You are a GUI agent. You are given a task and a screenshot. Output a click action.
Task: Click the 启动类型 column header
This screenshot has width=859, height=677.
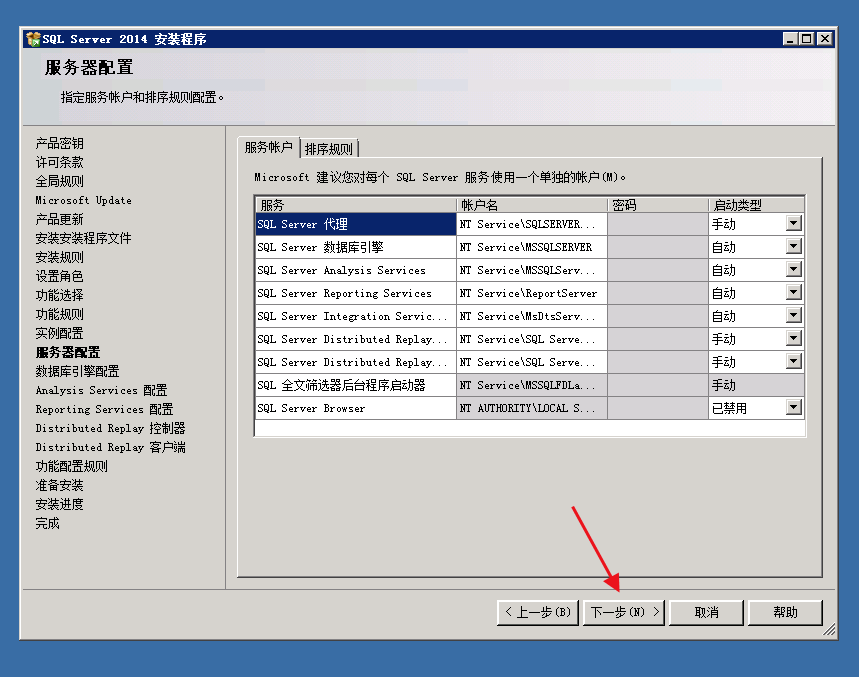[757, 205]
